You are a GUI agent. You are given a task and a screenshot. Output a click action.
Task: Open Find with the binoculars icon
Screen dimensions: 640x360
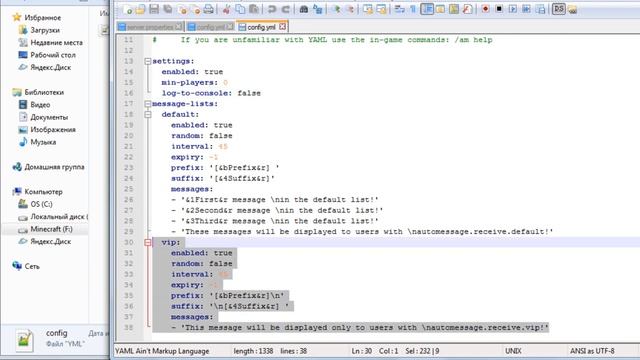point(303,9)
